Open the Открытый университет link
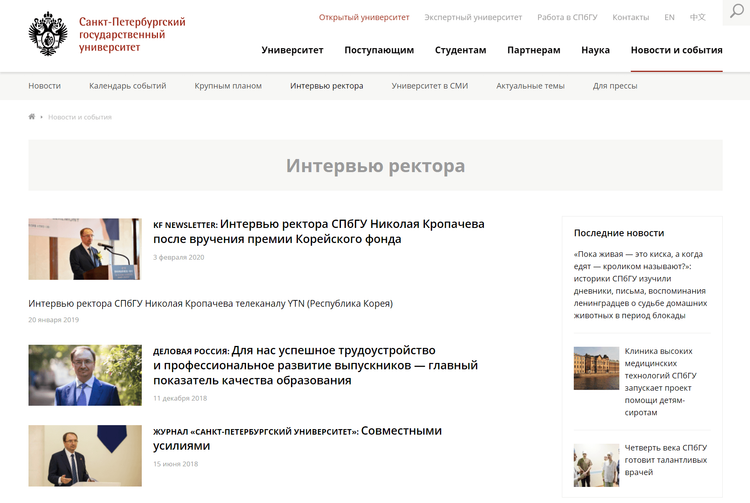 (x=364, y=17)
